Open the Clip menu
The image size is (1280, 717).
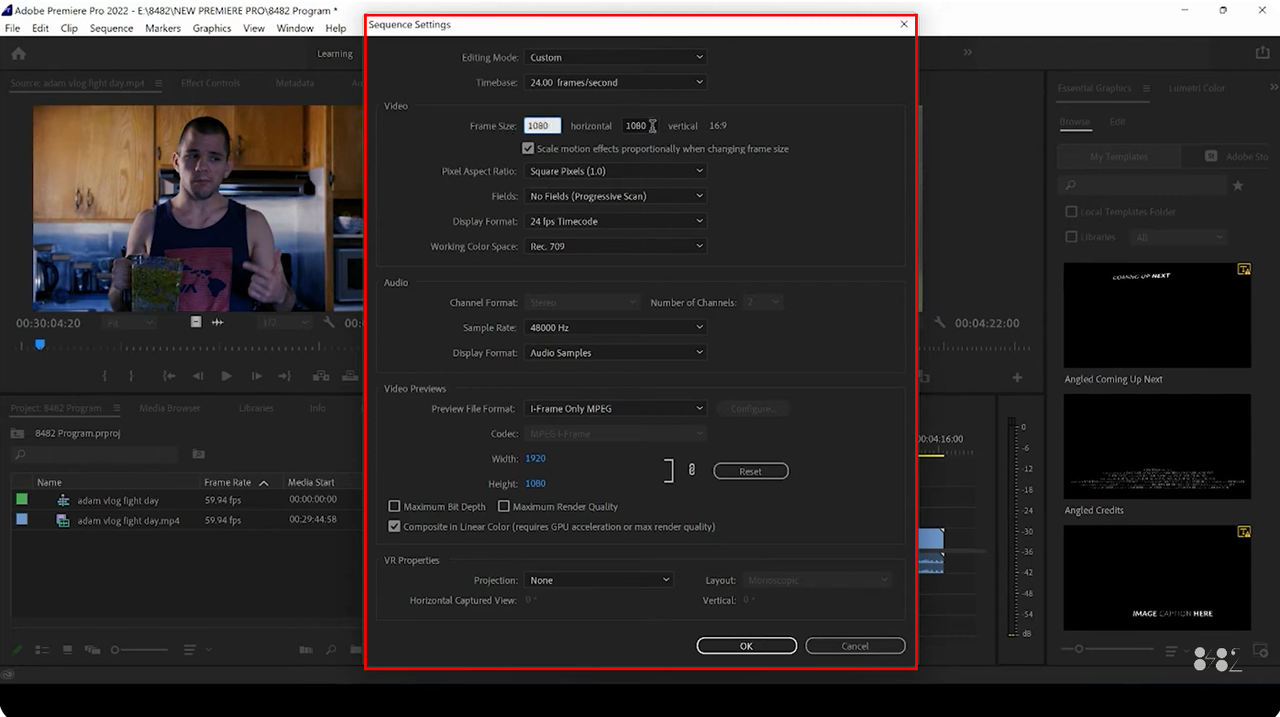(x=69, y=28)
